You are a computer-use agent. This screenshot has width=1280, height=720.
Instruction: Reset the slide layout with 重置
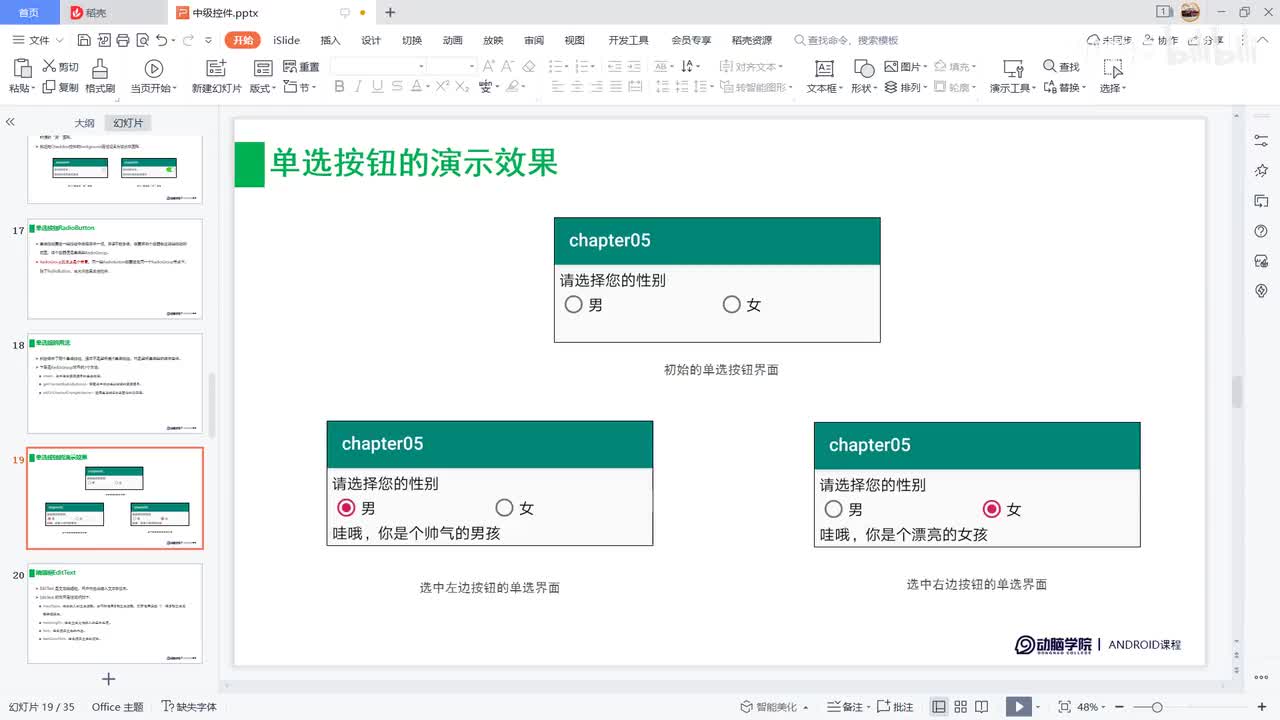point(301,67)
